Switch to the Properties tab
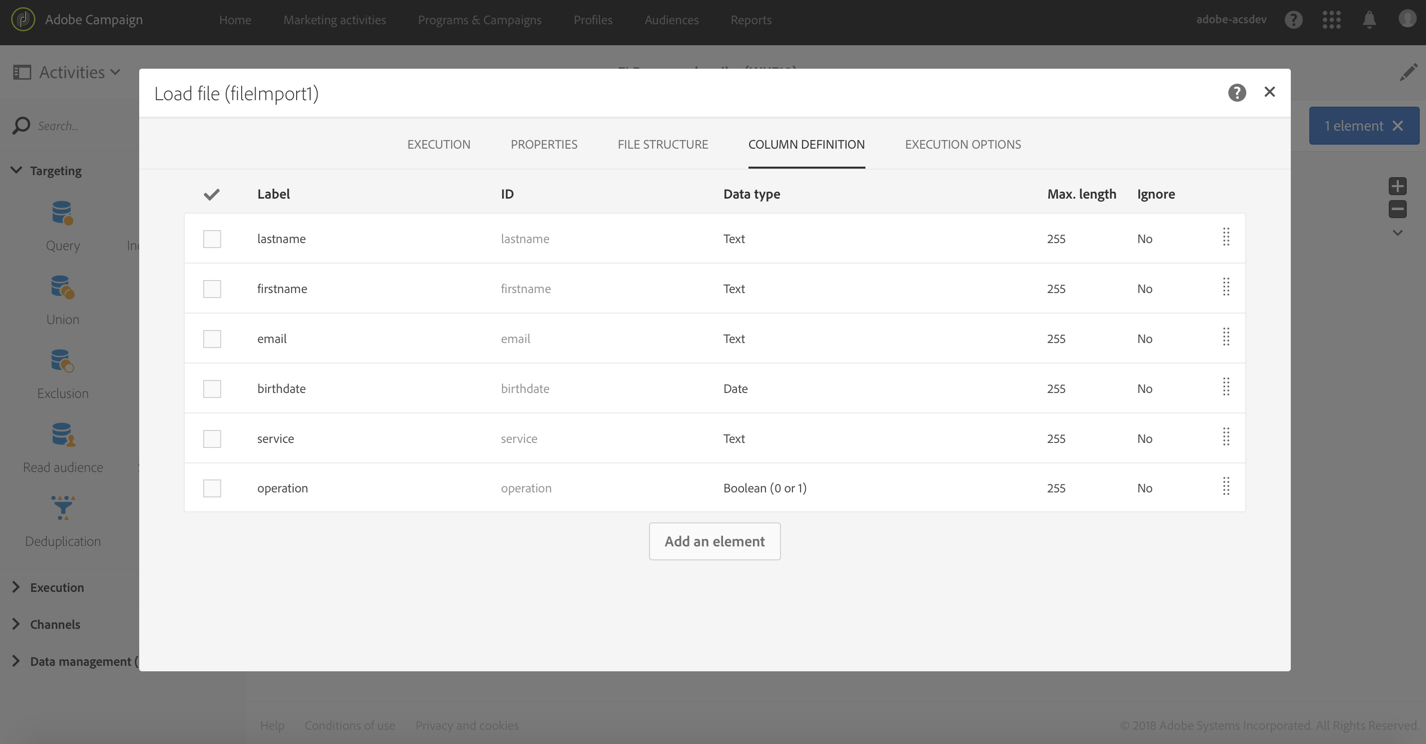 click(544, 144)
